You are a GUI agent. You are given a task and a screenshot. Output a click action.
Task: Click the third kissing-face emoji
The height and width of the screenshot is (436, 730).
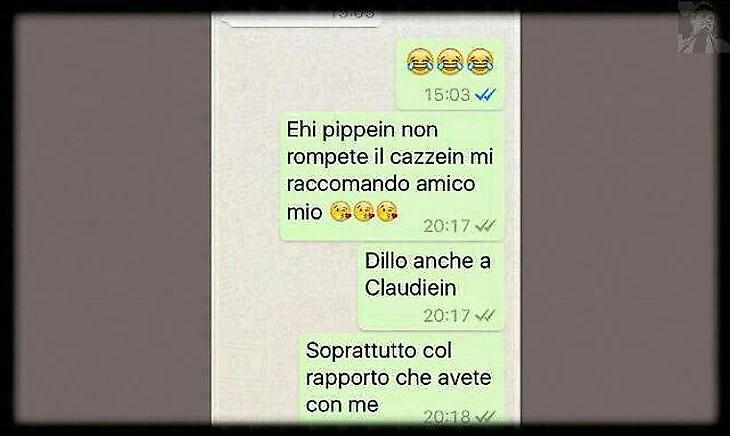387,212
